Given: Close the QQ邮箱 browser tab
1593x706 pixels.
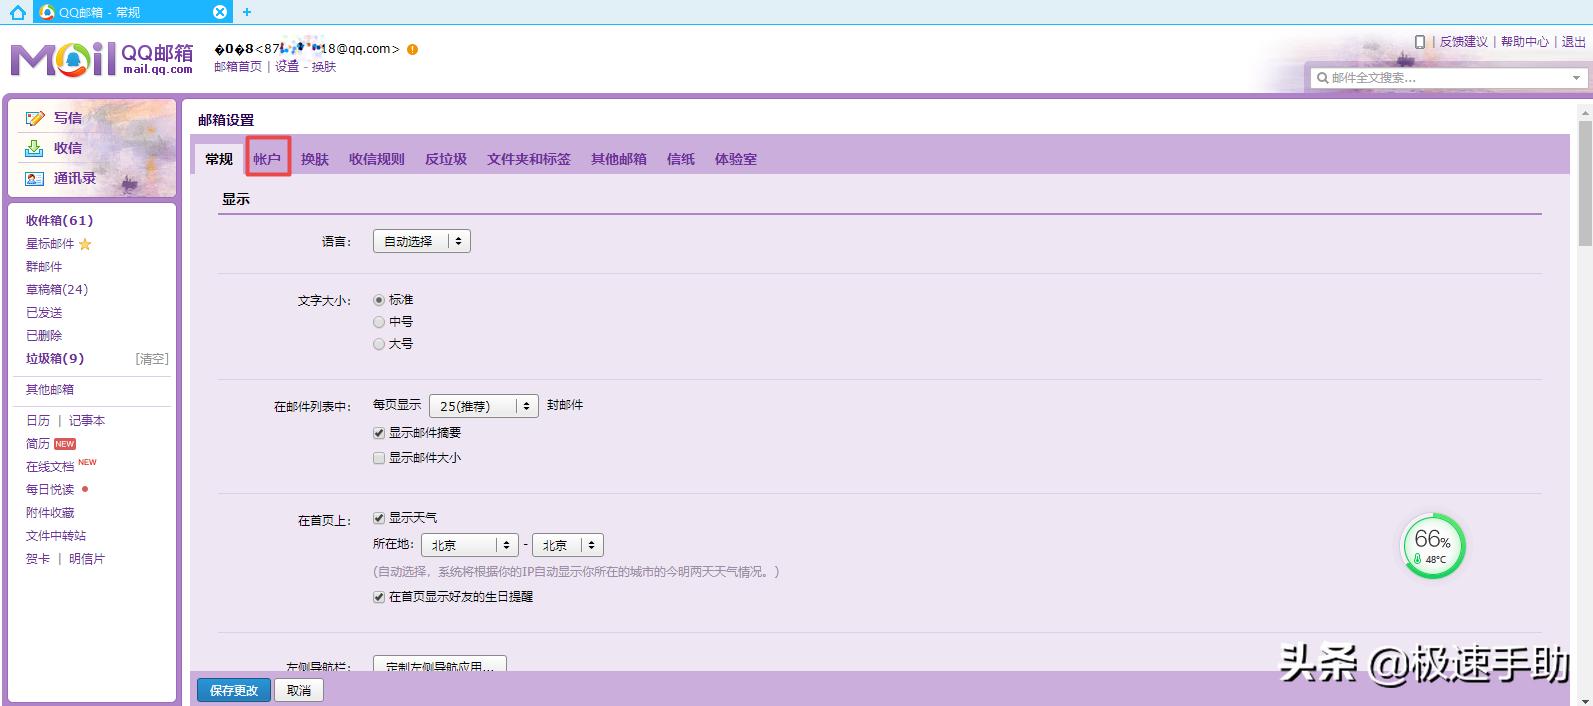Looking at the screenshot, I should (220, 12).
